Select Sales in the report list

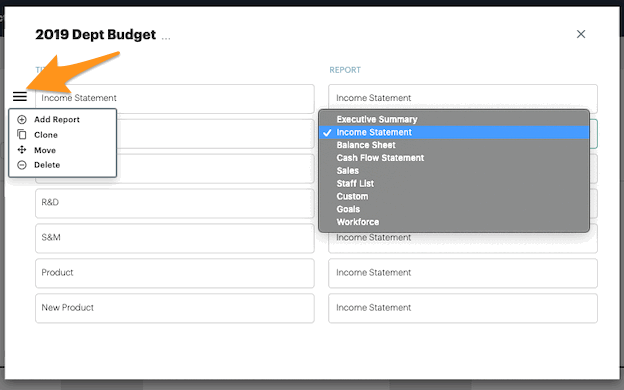click(454, 170)
